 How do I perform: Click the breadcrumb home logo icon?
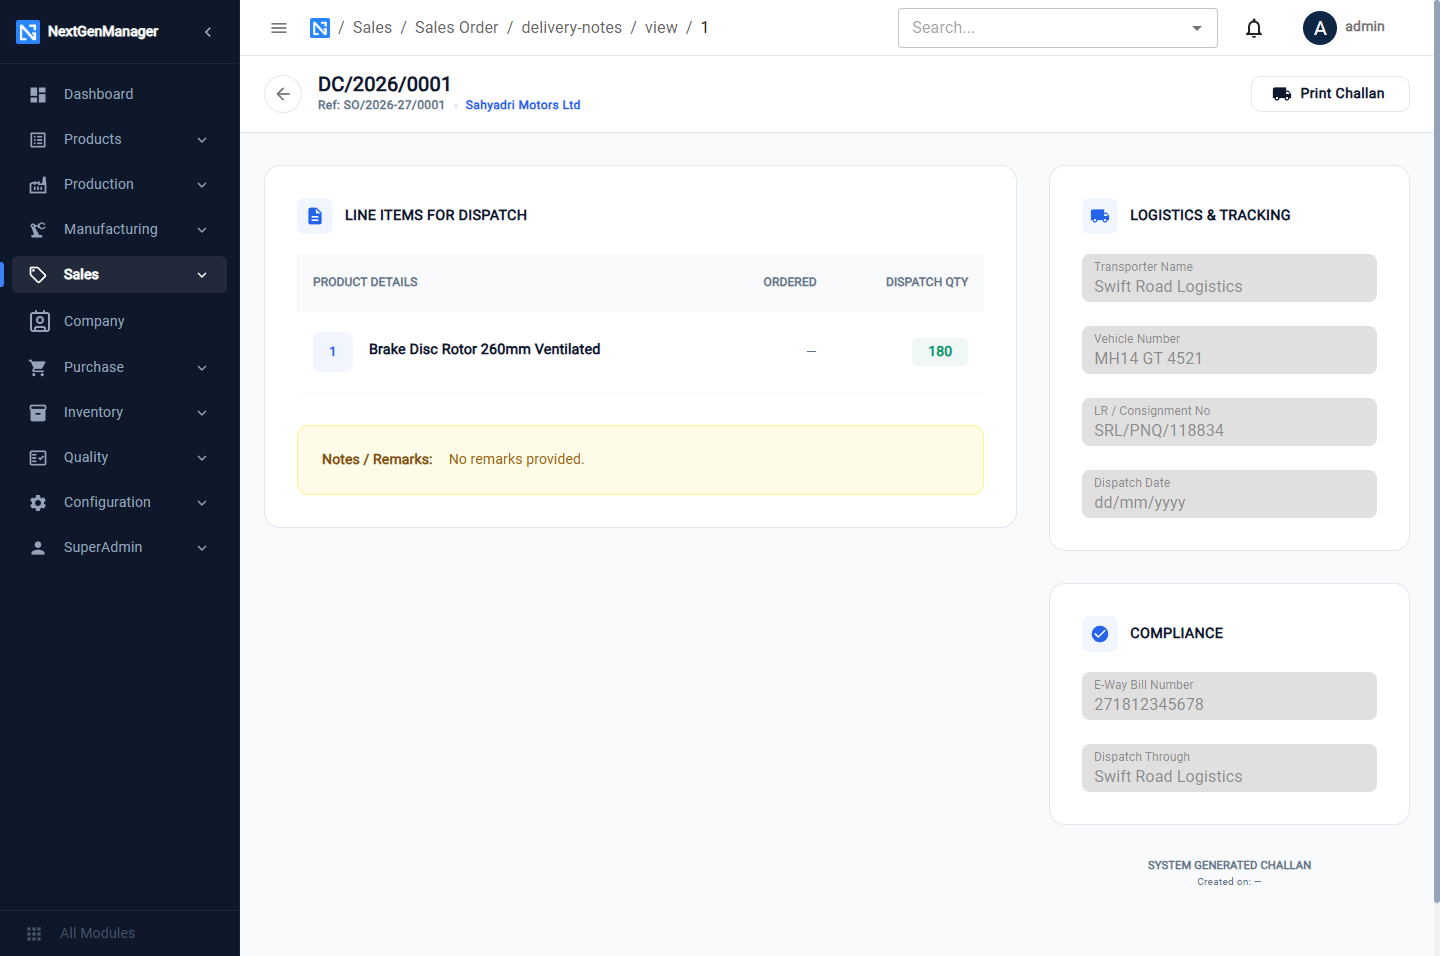pos(320,28)
